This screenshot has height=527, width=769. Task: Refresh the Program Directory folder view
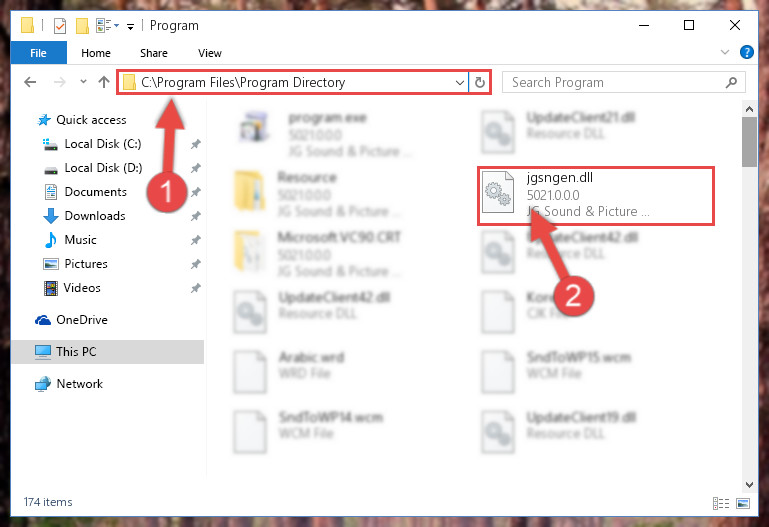[480, 82]
